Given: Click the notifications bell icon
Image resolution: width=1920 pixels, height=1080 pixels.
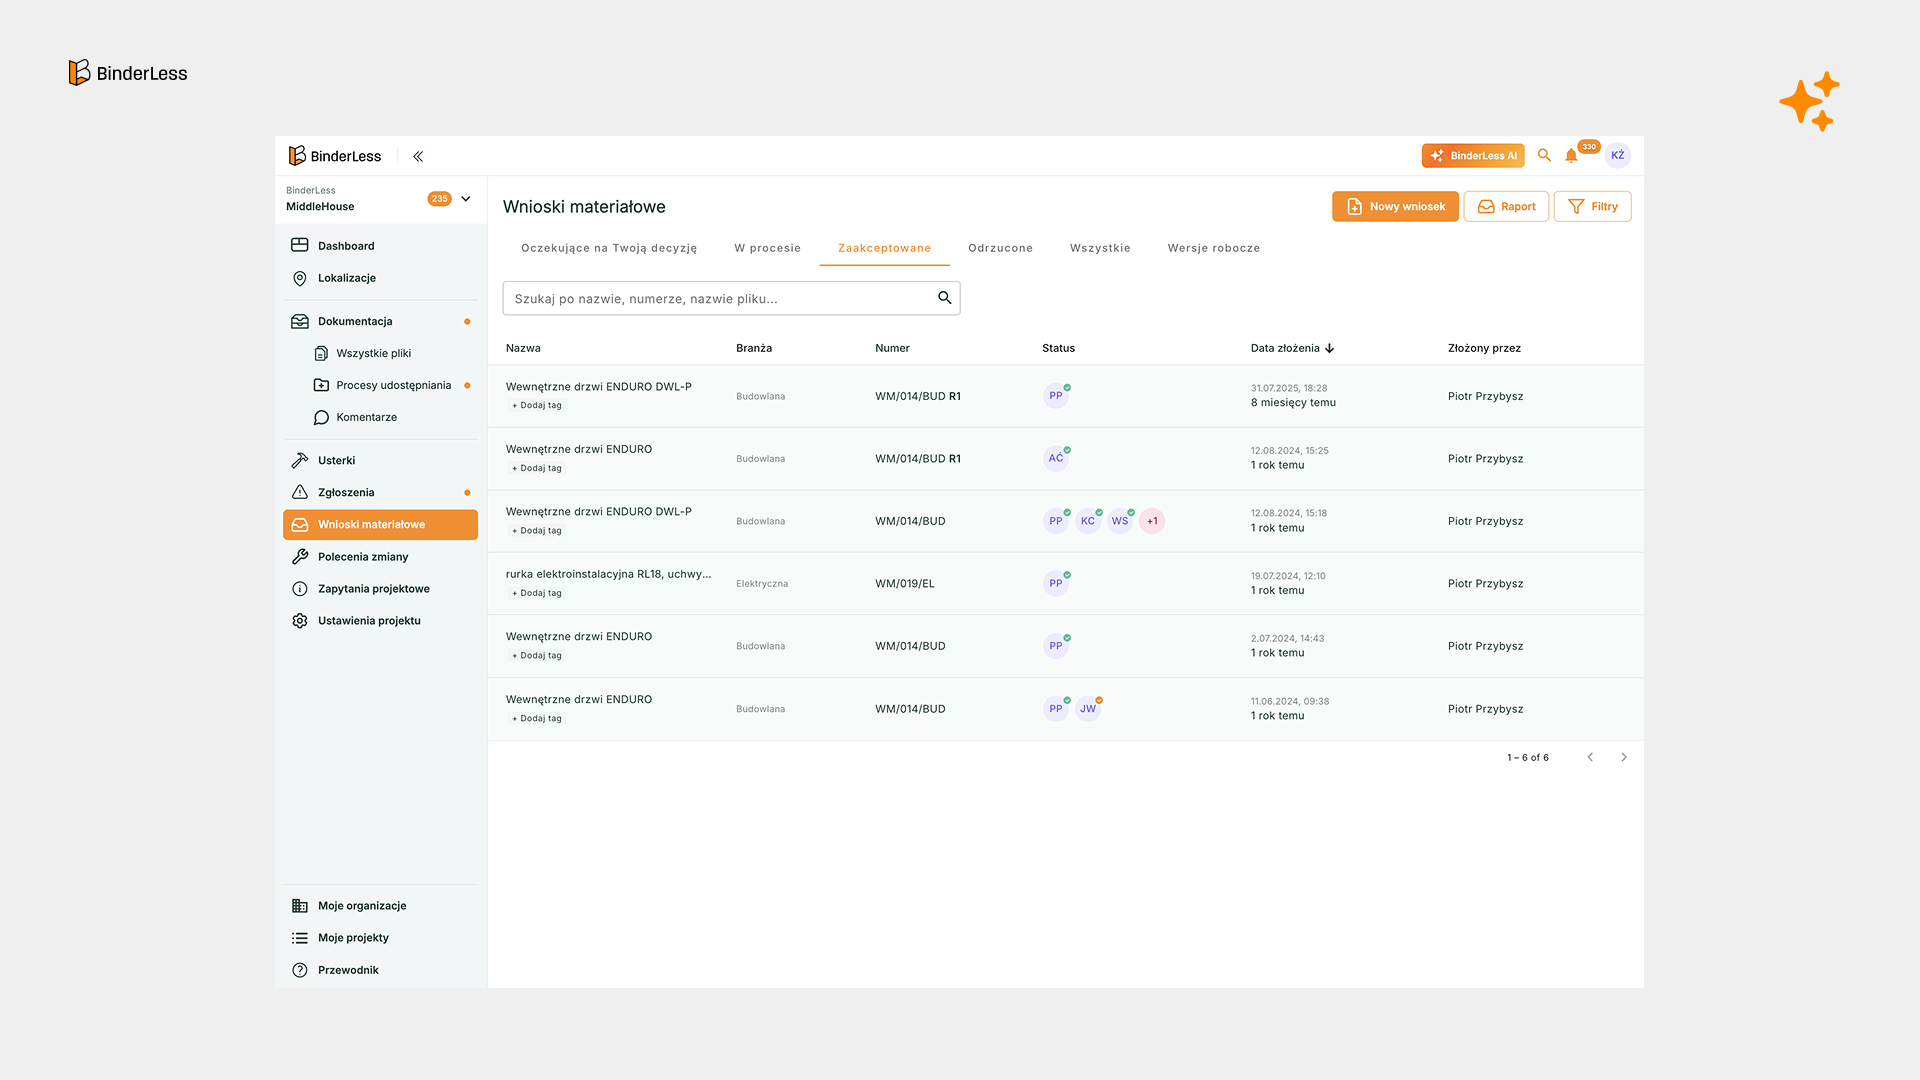Looking at the screenshot, I should click(x=1571, y=156).
